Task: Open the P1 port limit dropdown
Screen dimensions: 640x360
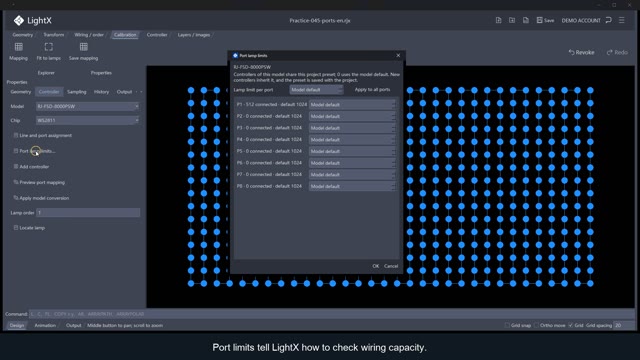Action: (x=352, y=105)
